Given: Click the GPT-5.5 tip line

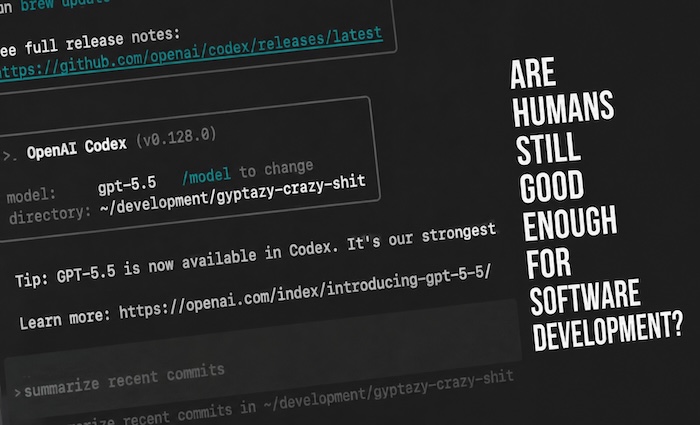Looking at the screenshot, I should pyautogui.click(x=255, y=255).
